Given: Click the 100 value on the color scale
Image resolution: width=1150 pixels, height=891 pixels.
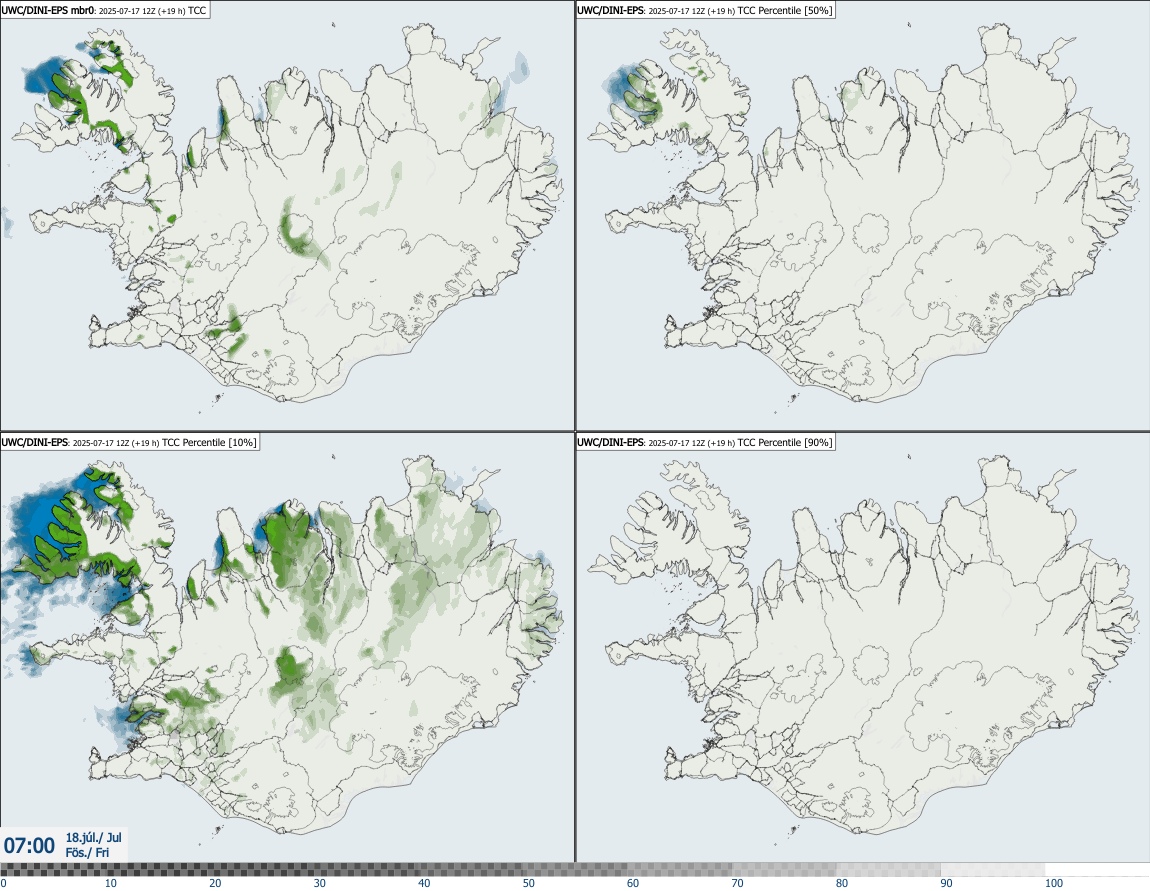Looking at the screenshot, I should point(1054,883).
